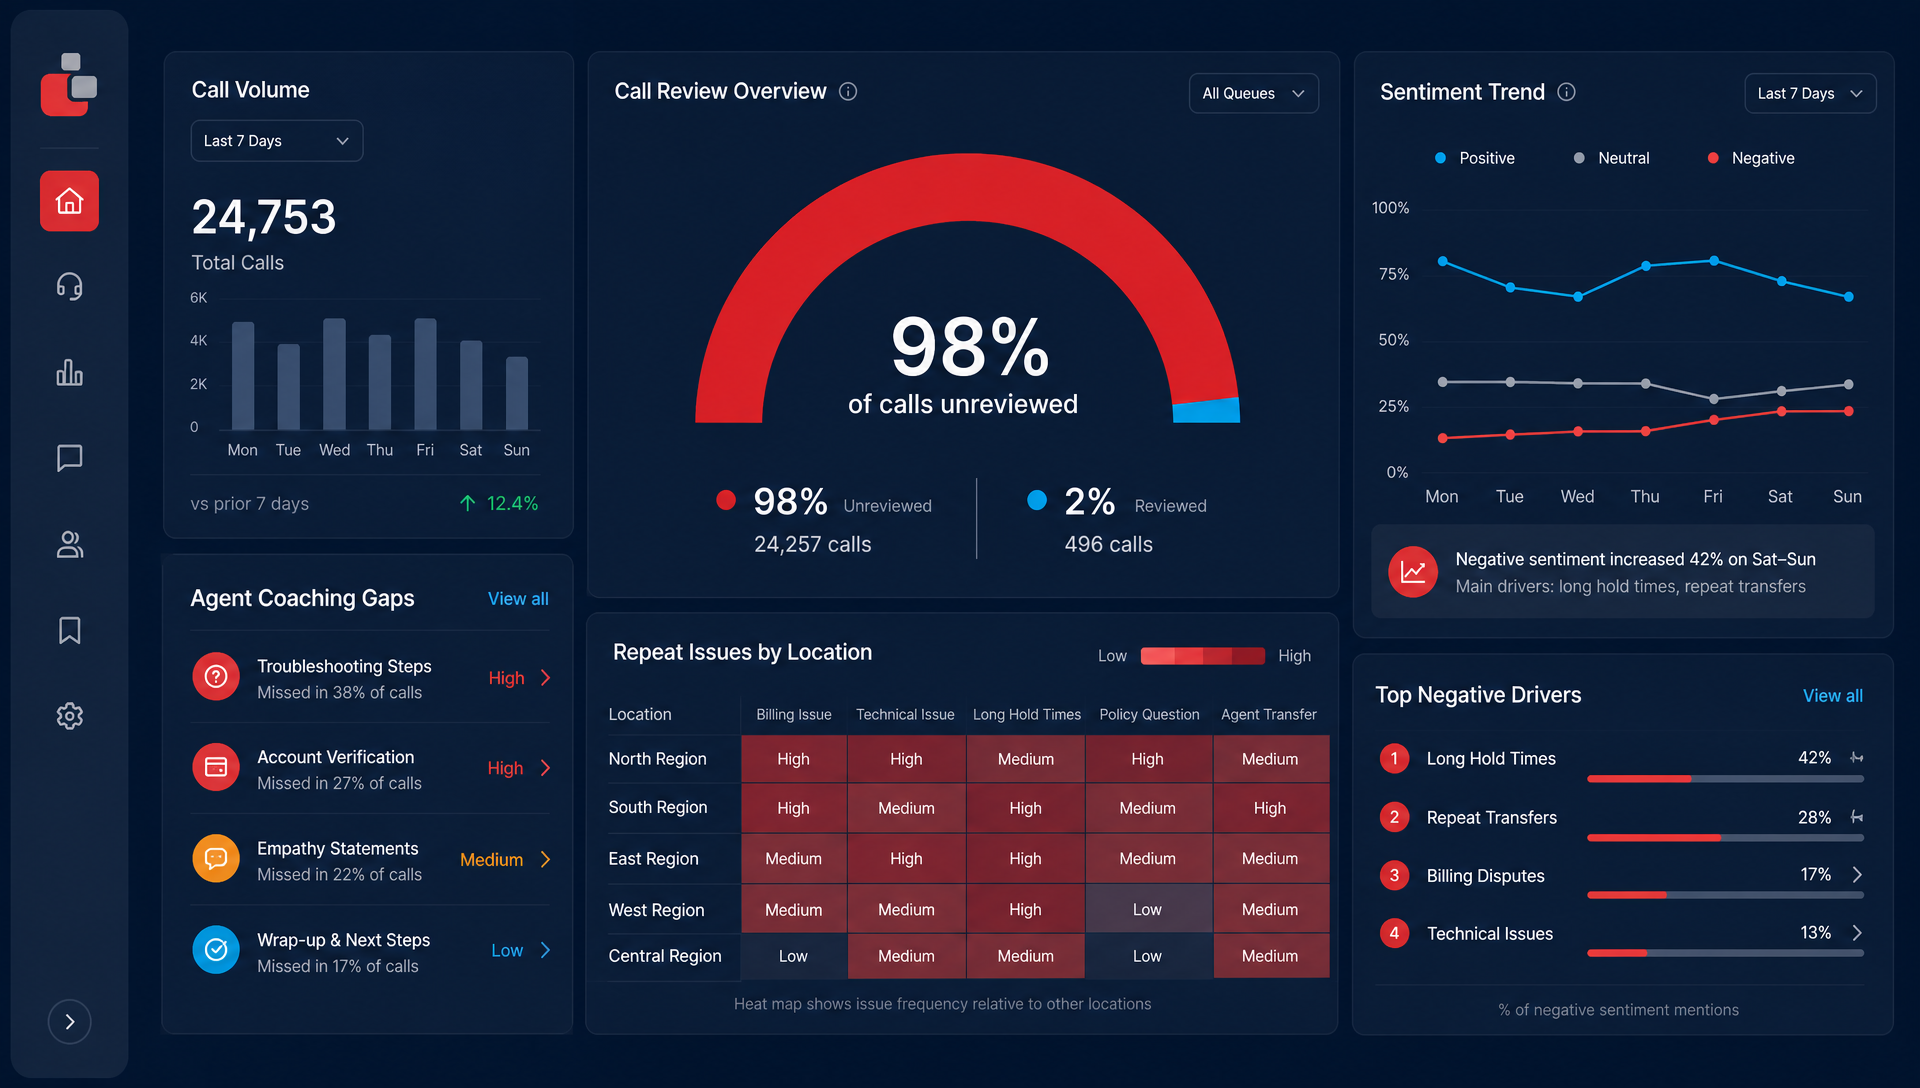
Task: Click Central Region Billing Issue Low cell
Action: click(793, 956)
